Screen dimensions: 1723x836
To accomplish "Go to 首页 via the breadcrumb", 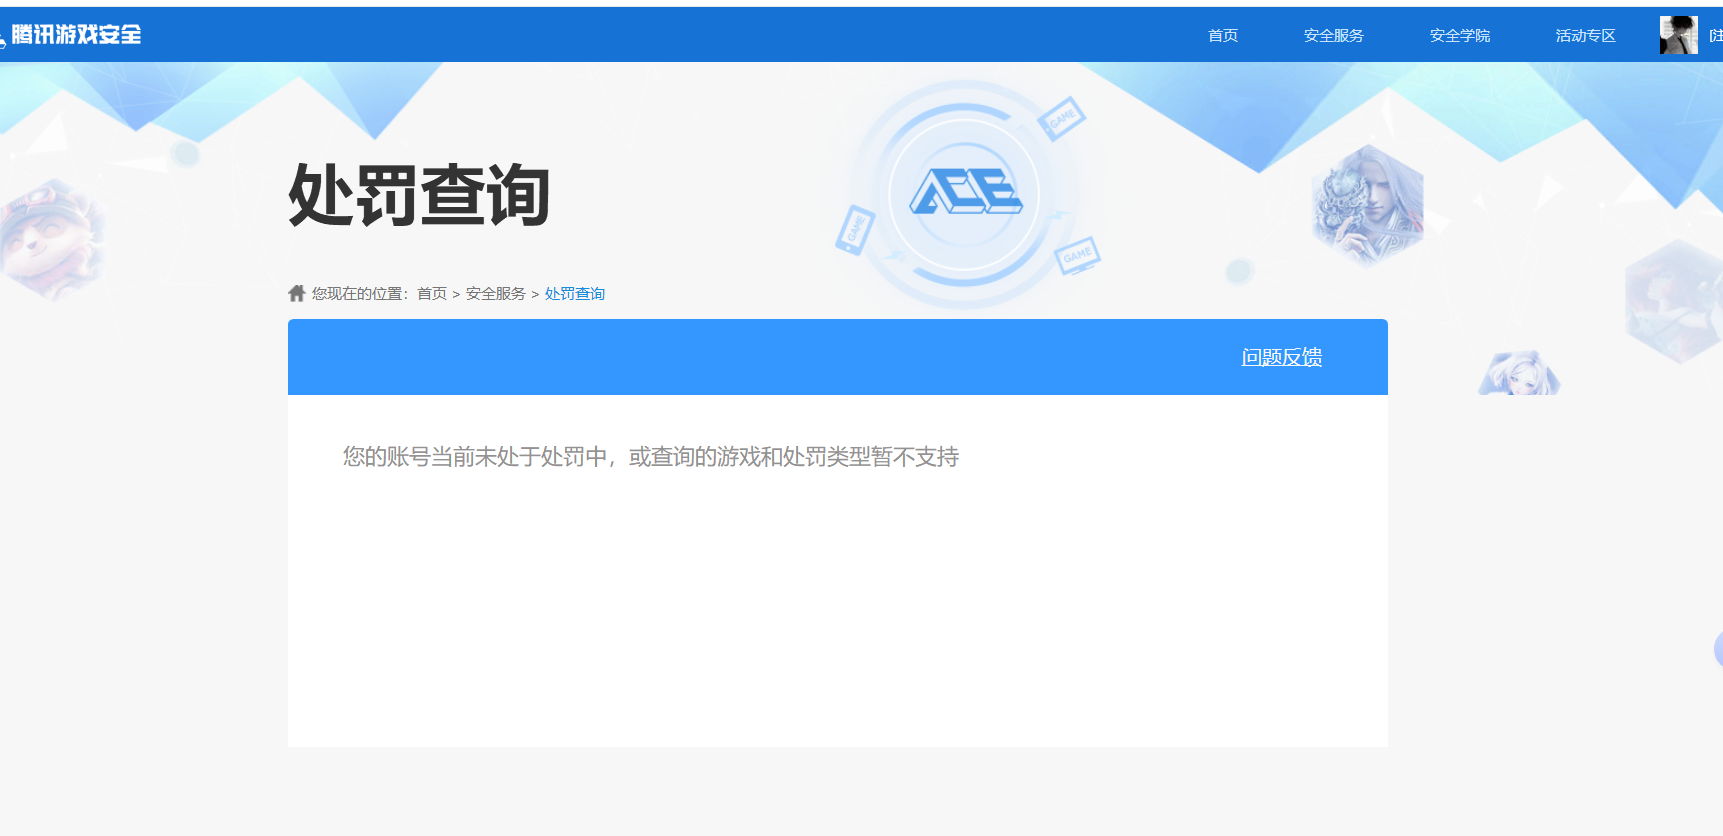I will 432,293.
